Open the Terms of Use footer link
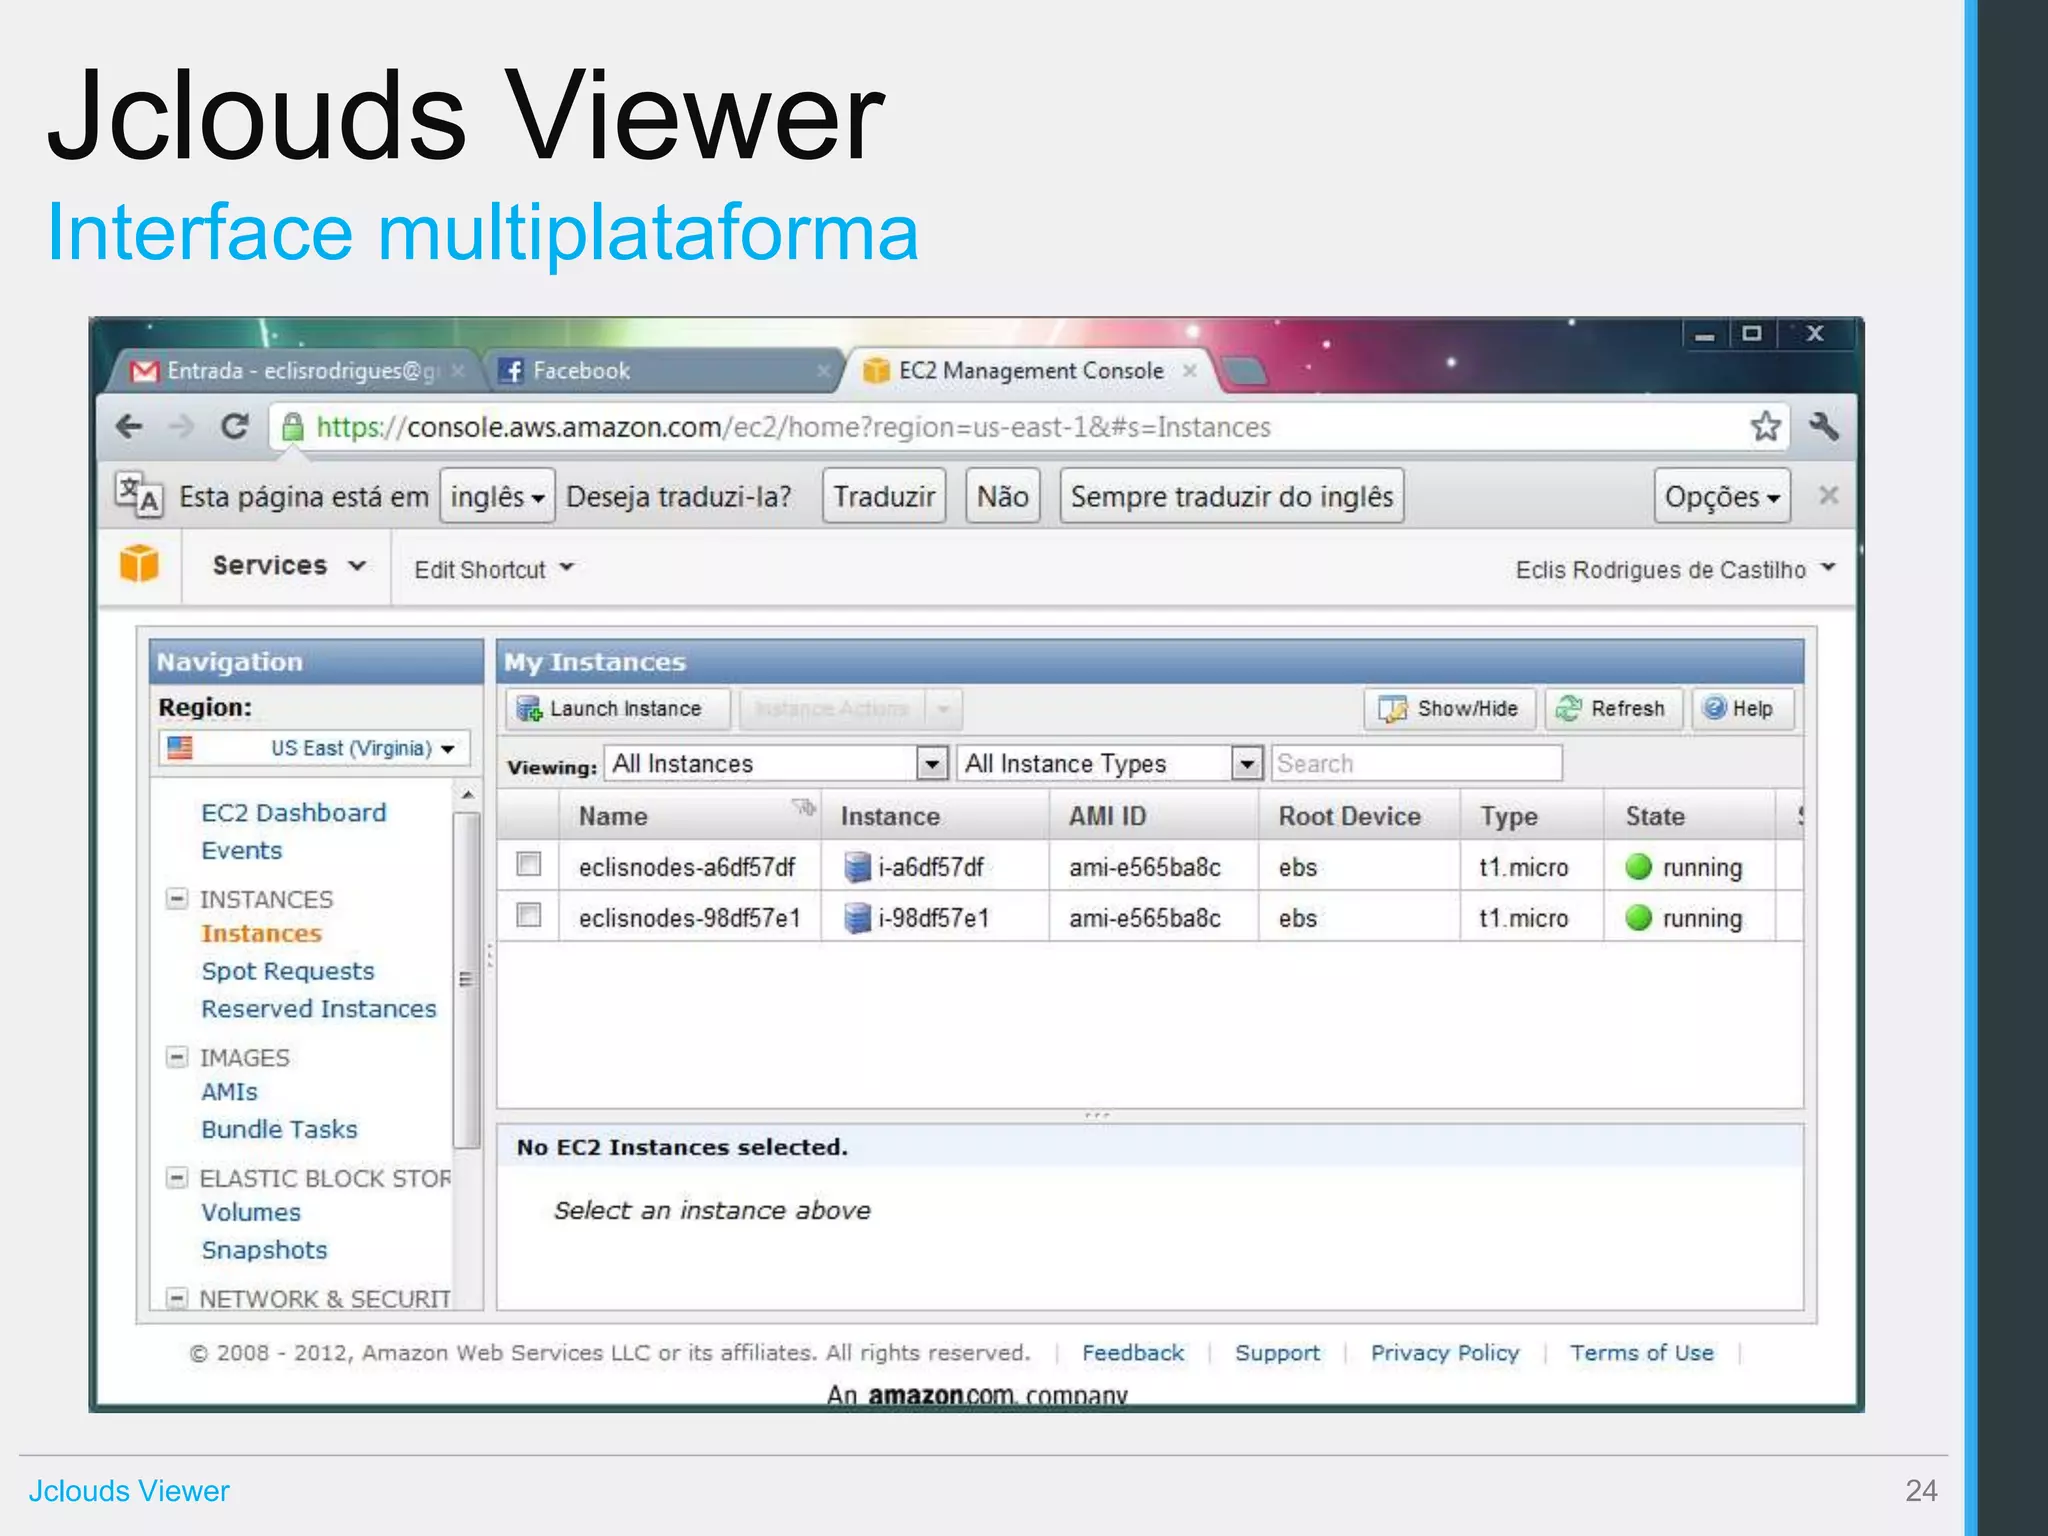 (x=1641, y=1353)
